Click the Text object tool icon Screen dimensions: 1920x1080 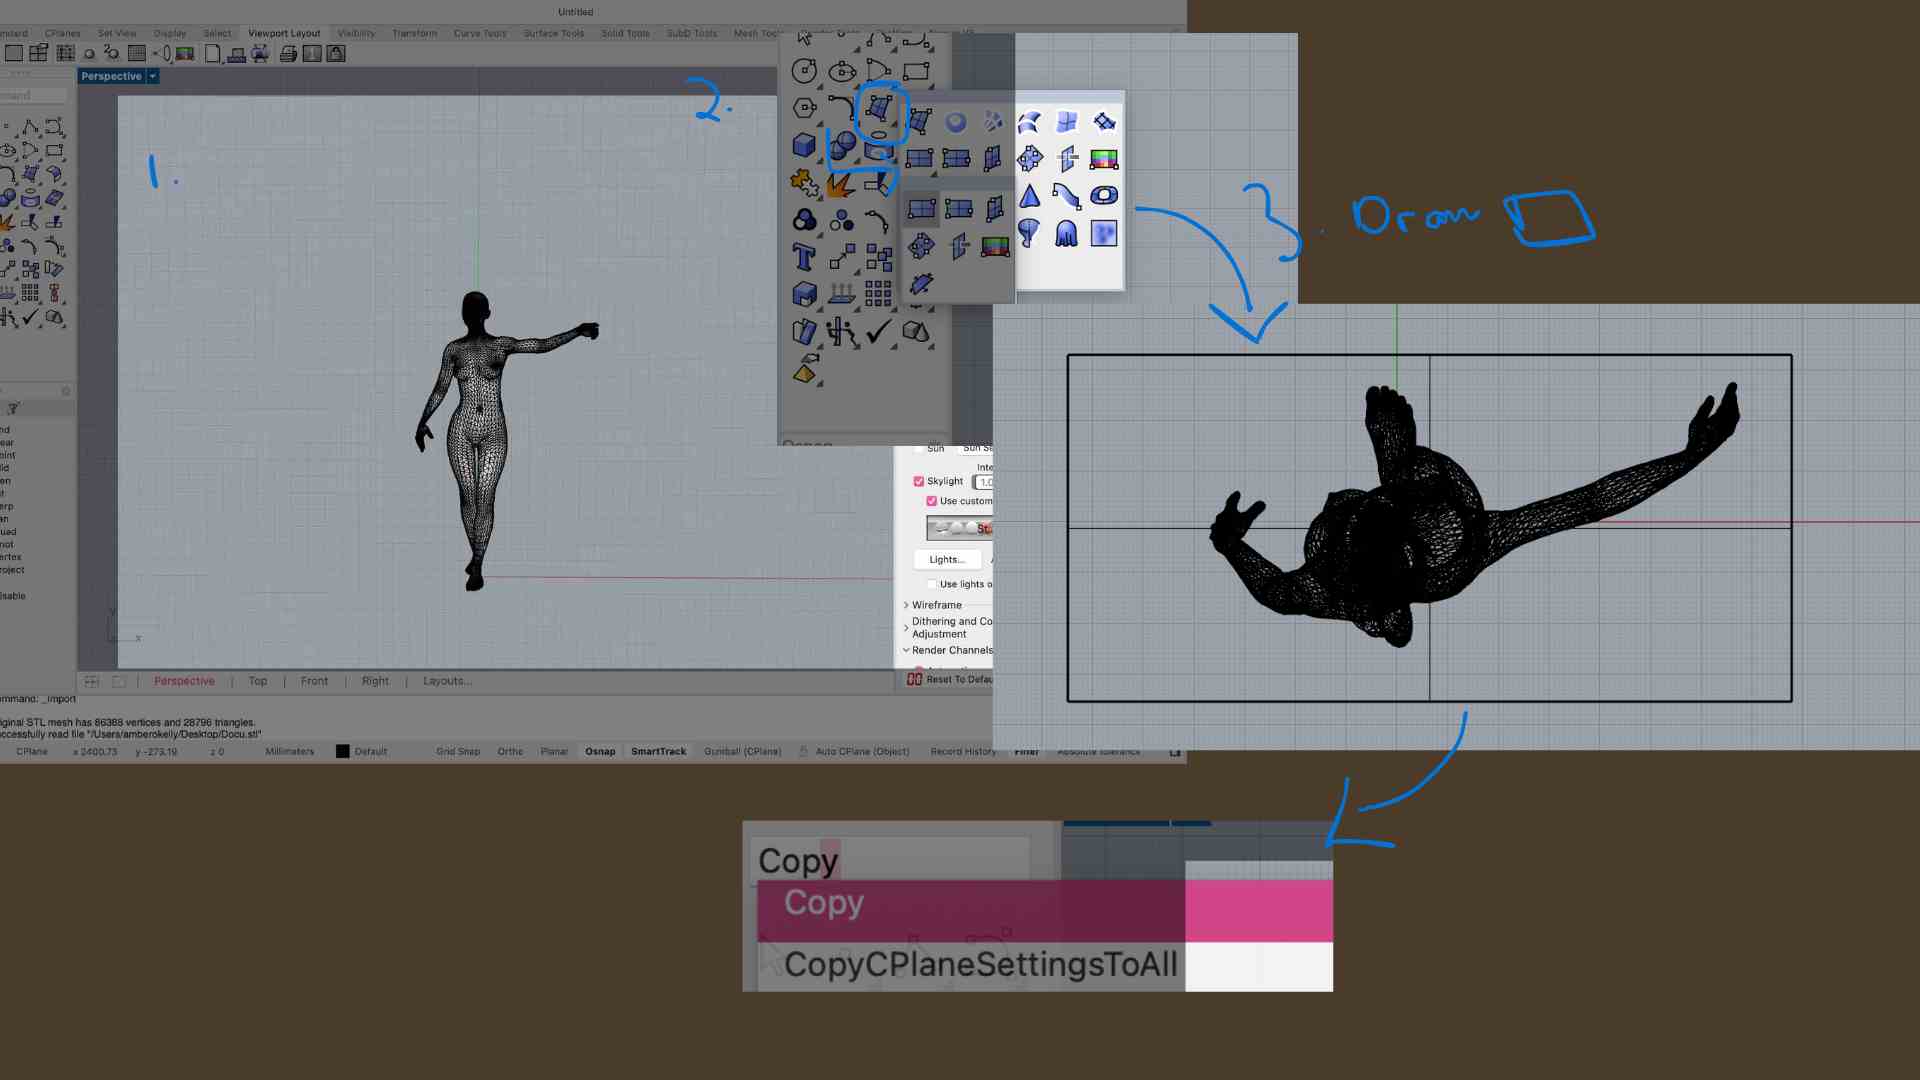804,257
